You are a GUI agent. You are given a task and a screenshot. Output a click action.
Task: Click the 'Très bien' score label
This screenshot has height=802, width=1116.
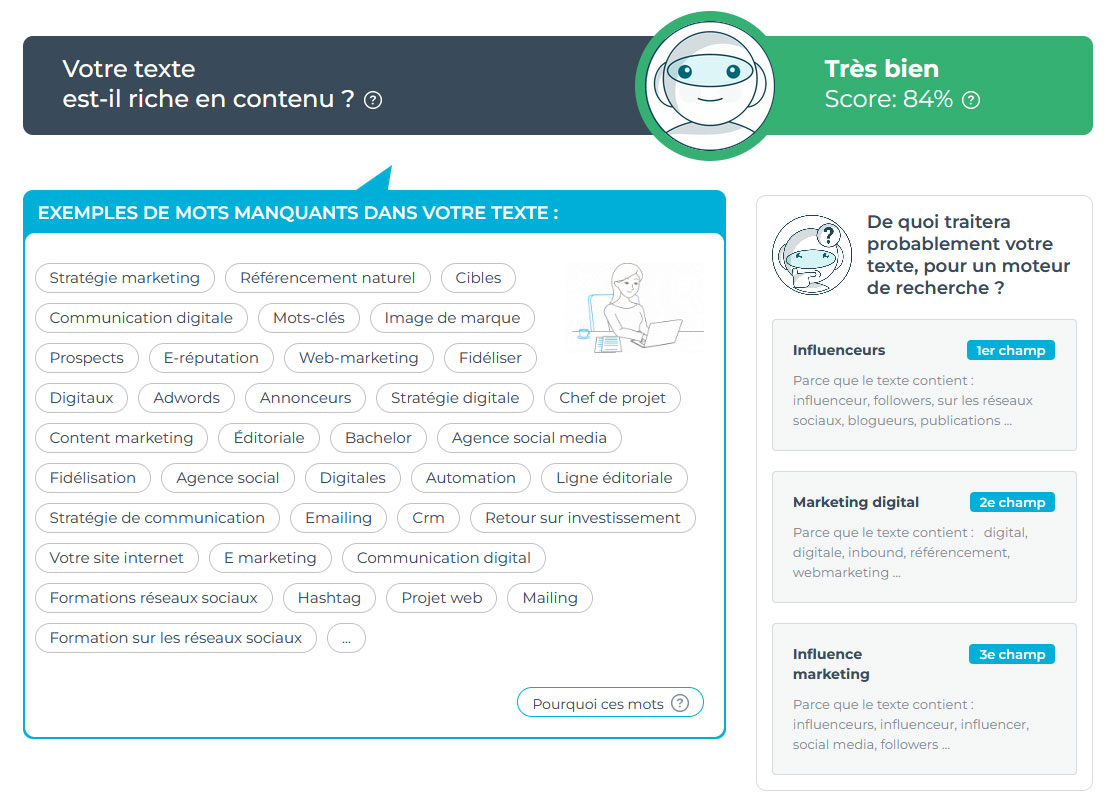click(x=881, y=68)
